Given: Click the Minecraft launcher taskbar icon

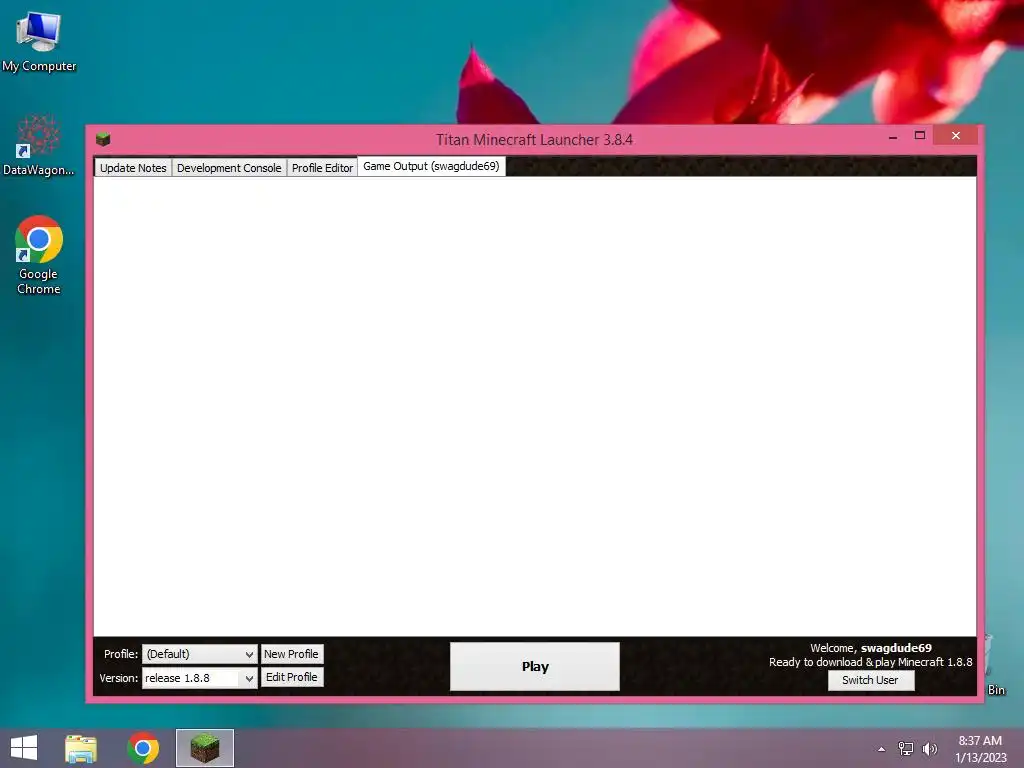Looking at the screenshot, I should [x=204, y=748].
